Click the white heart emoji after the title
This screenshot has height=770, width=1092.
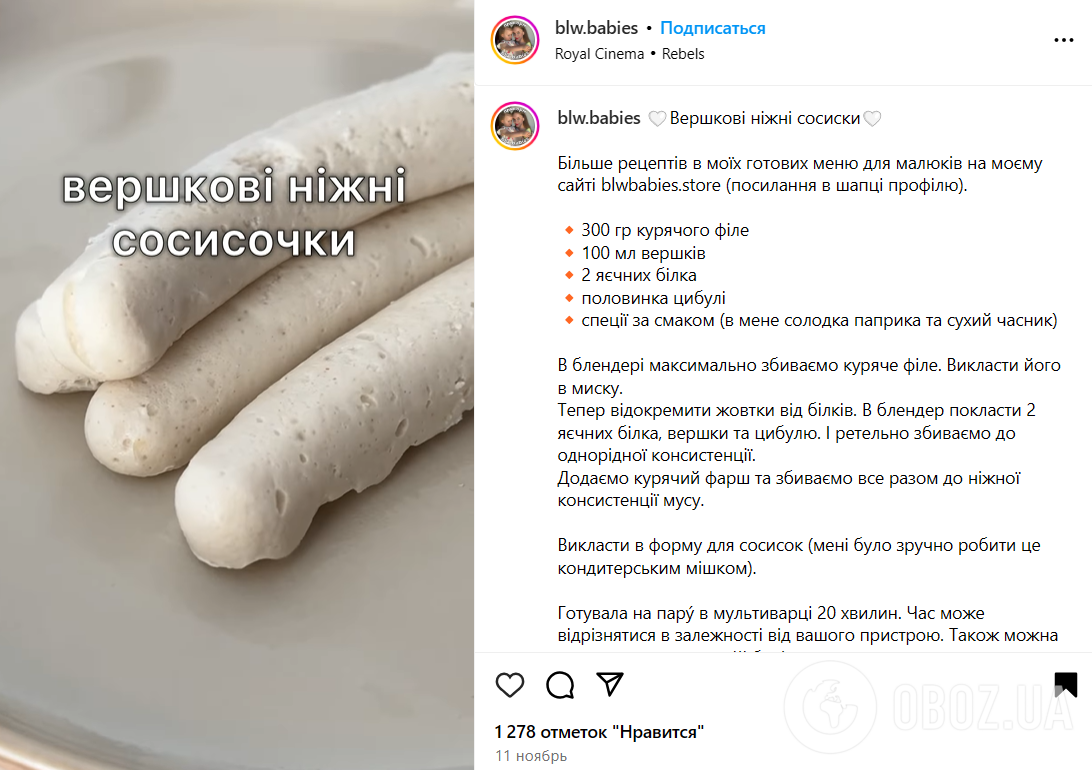(x=872, y=119)
